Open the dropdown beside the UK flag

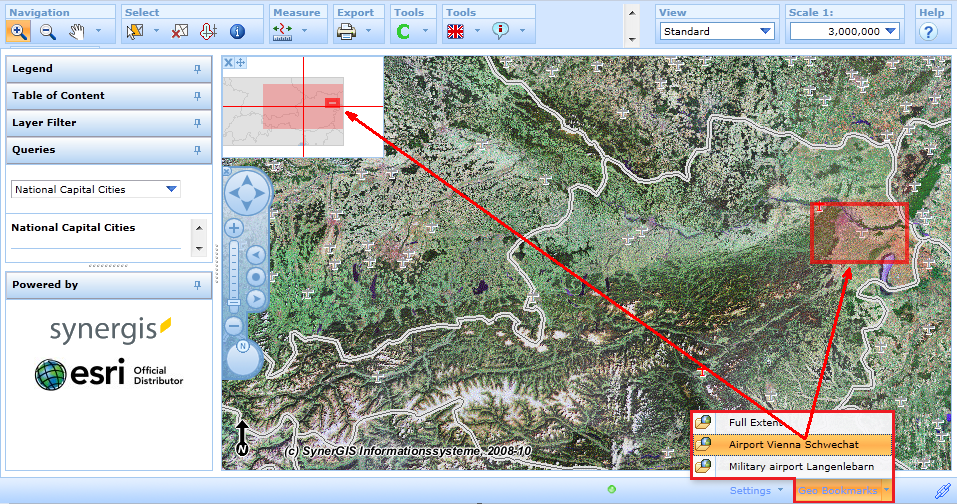pyautogui.click(x=477, y=31)
